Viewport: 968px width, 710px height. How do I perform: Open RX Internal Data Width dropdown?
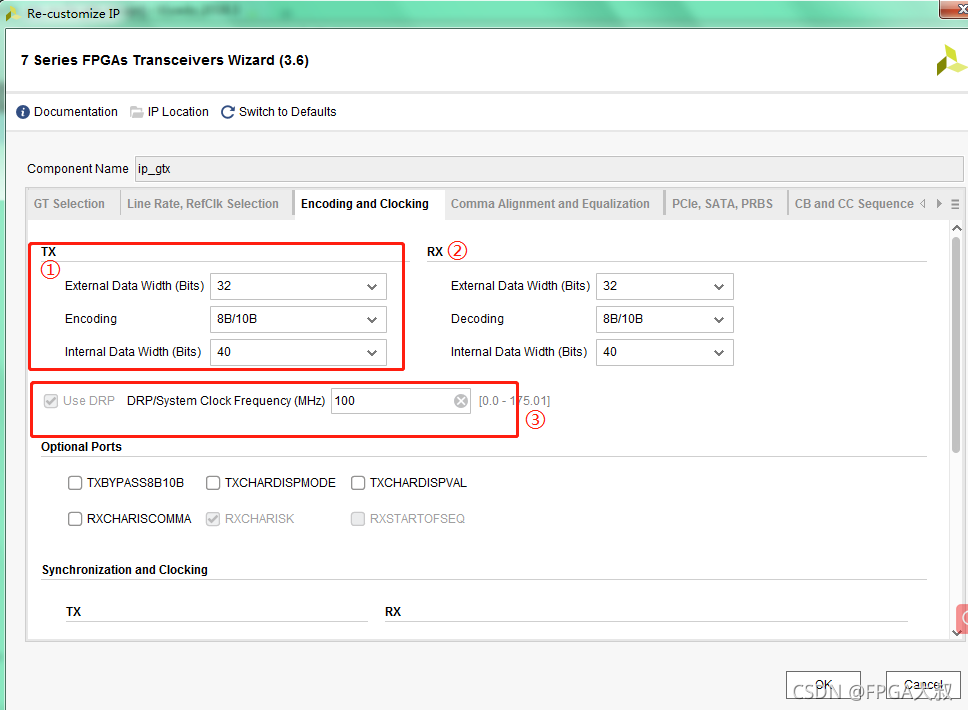[665, 352]
